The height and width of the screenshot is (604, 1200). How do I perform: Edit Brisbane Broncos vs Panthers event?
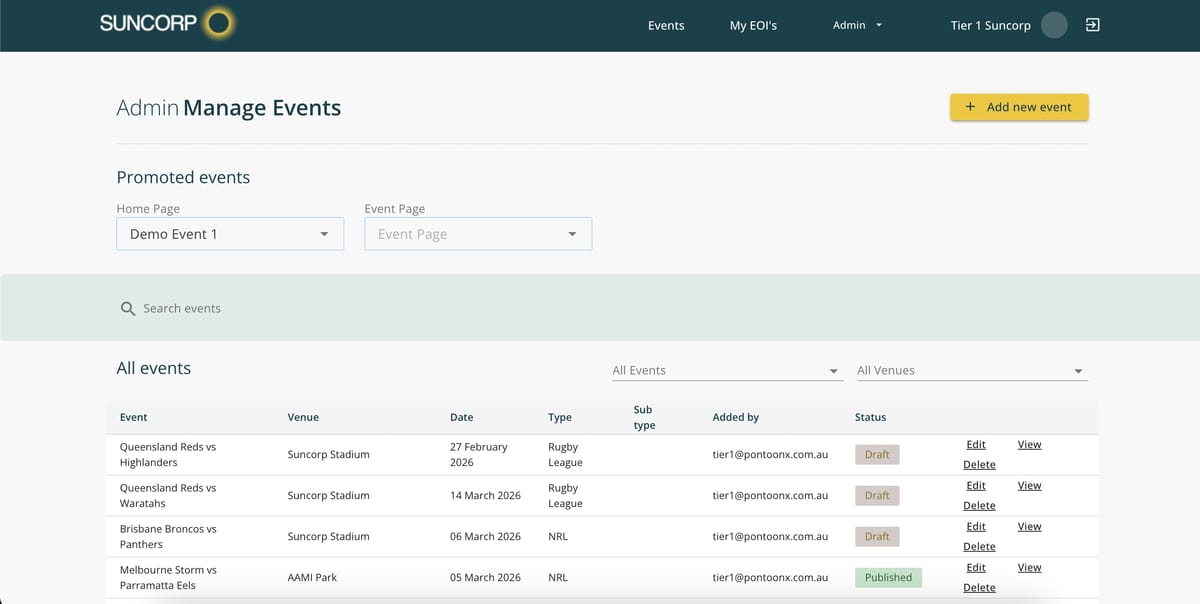(976, 527)
